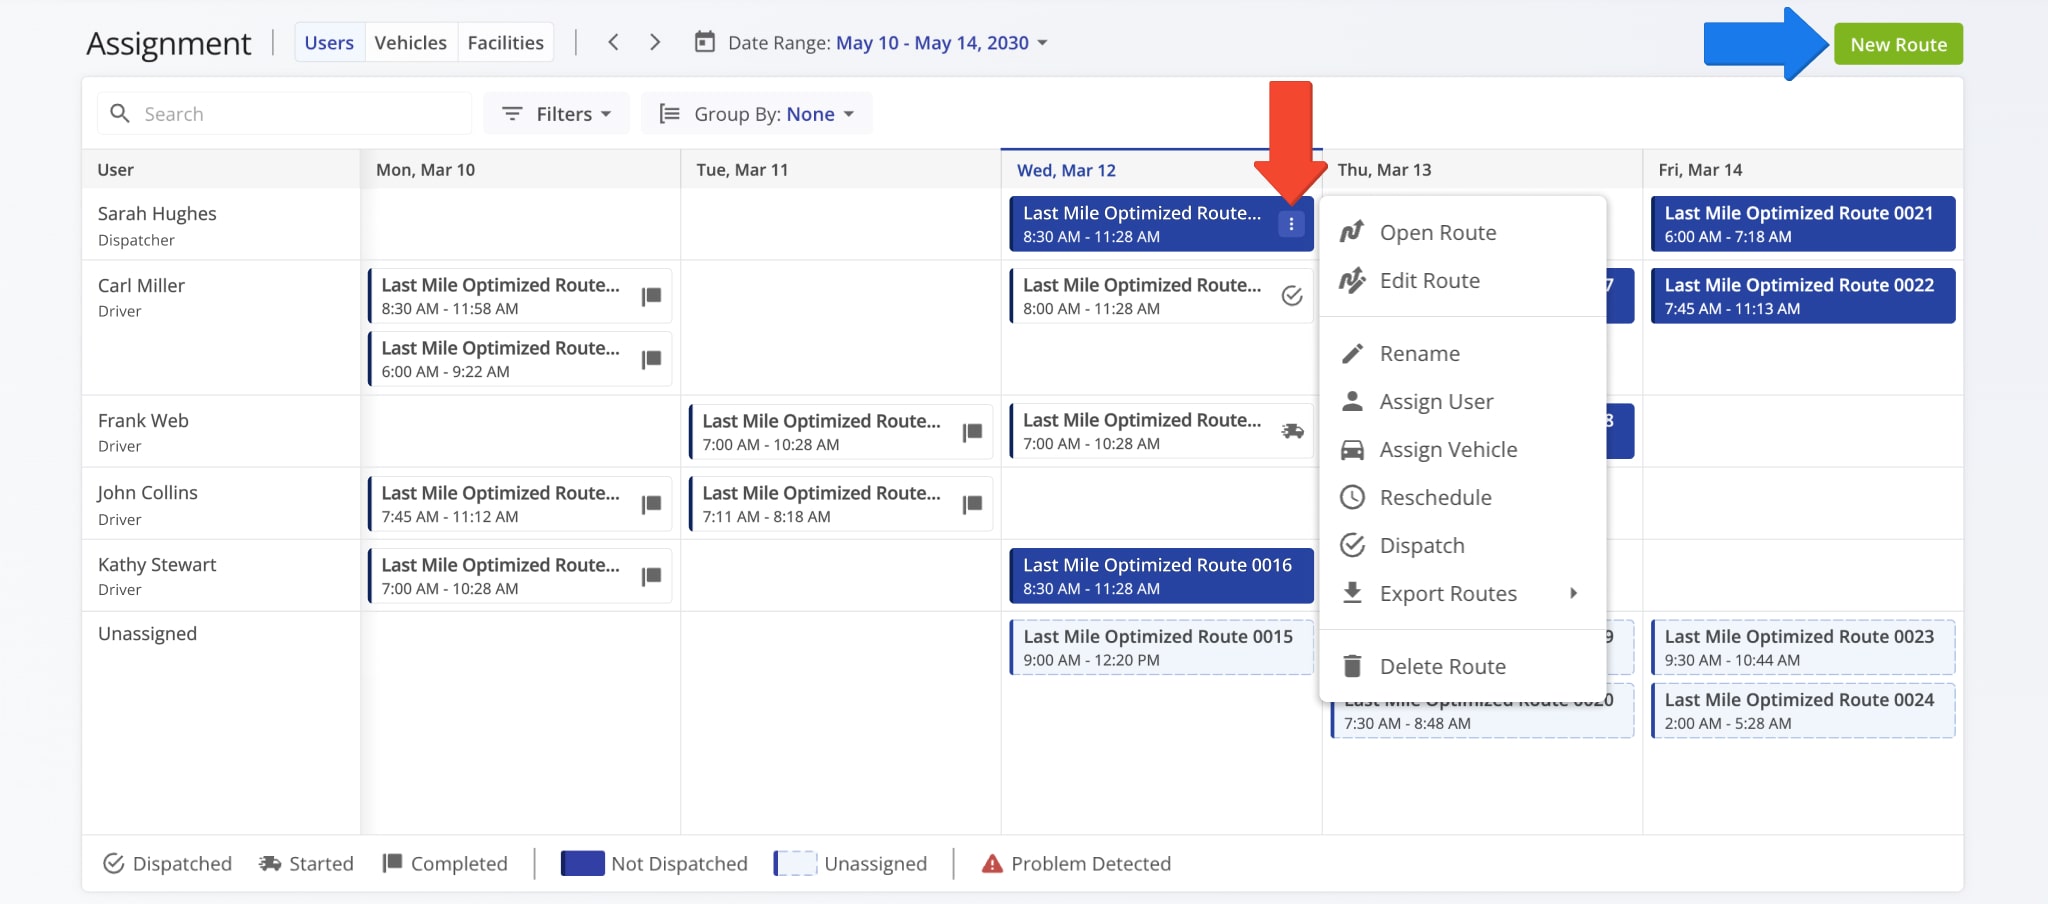Screen dimensions: 2048x904
Task: Click the started truck icon on Frank Web's Wednesday route
Action: [1292, 431]
